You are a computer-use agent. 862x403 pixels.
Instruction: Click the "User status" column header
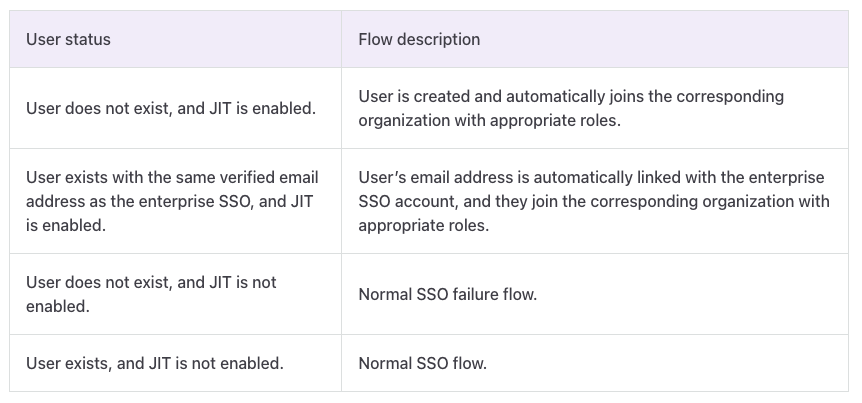pyautogui.click(x=68, y=40)
